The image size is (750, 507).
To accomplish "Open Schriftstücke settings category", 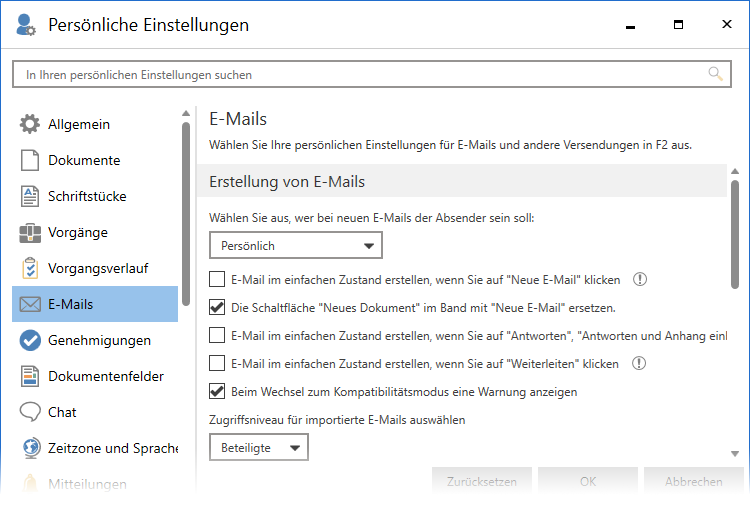I will tap(95, 196).
